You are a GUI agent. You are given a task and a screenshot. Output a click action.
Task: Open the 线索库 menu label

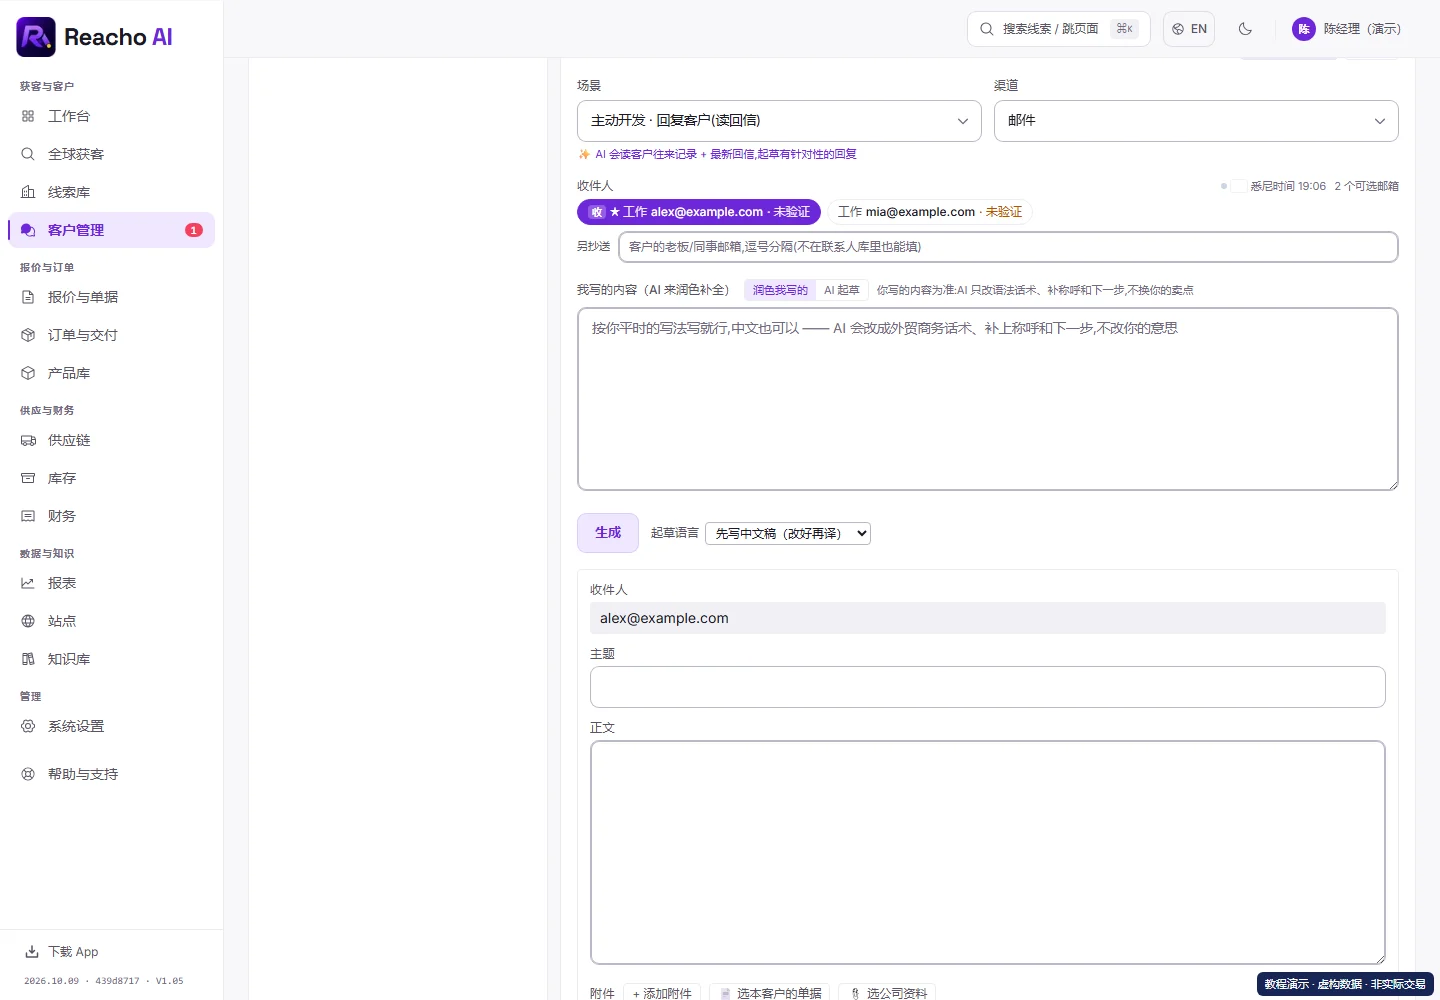[x=69, y=192]
